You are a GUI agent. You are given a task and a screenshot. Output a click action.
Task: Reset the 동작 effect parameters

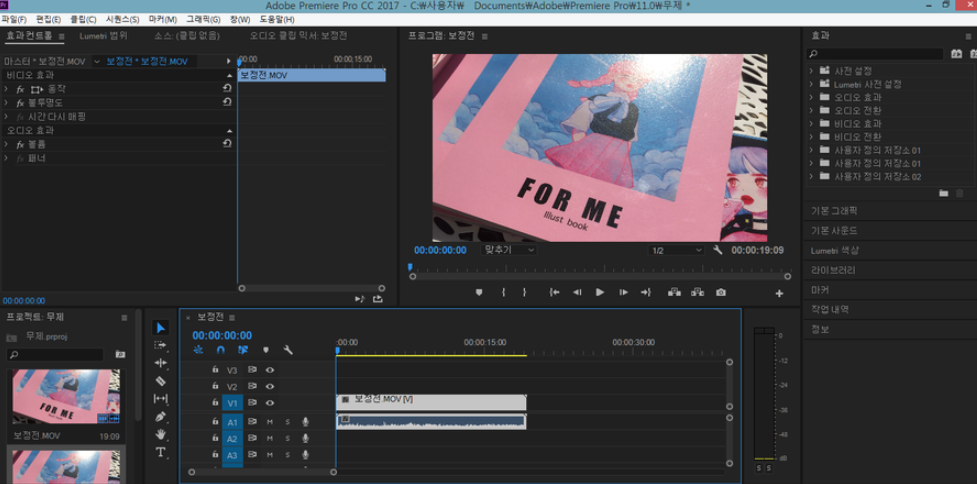[x=227, y=89]
